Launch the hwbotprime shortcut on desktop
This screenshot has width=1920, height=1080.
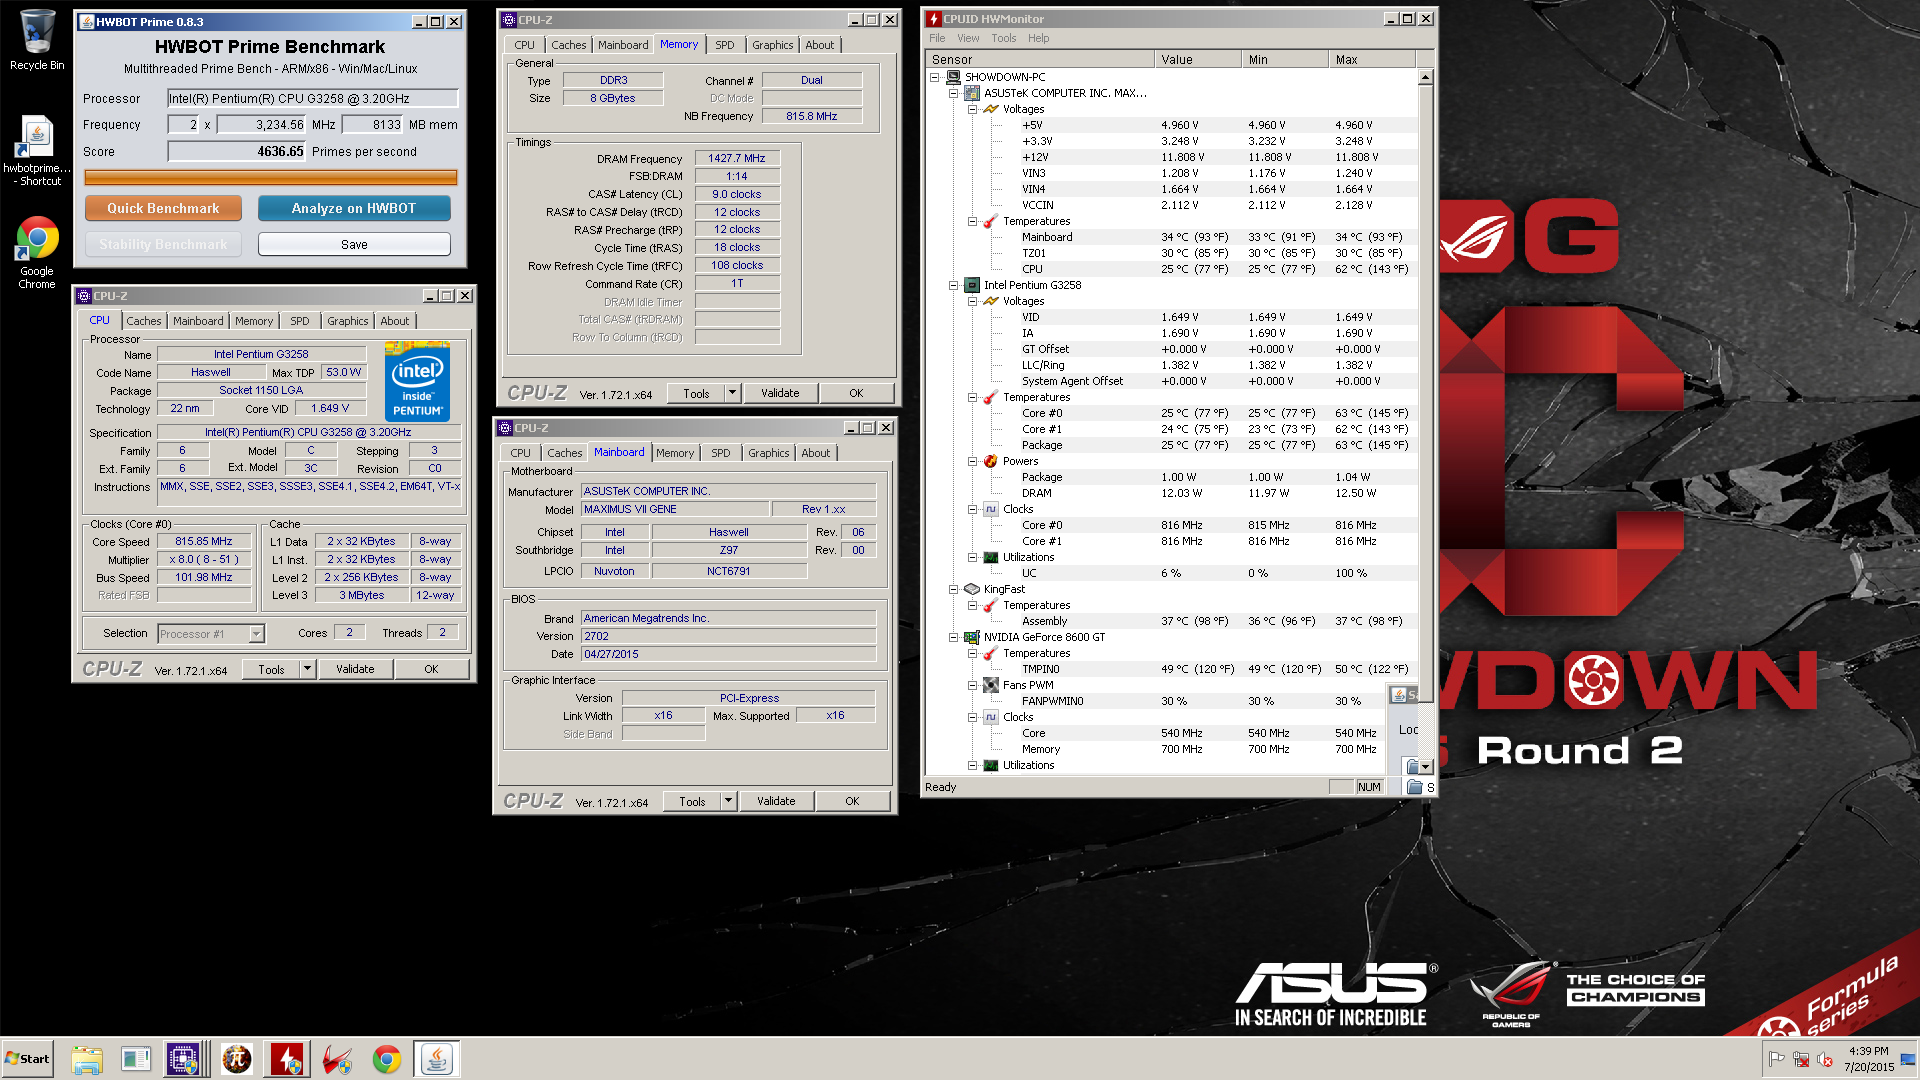(x=37, y=150)
